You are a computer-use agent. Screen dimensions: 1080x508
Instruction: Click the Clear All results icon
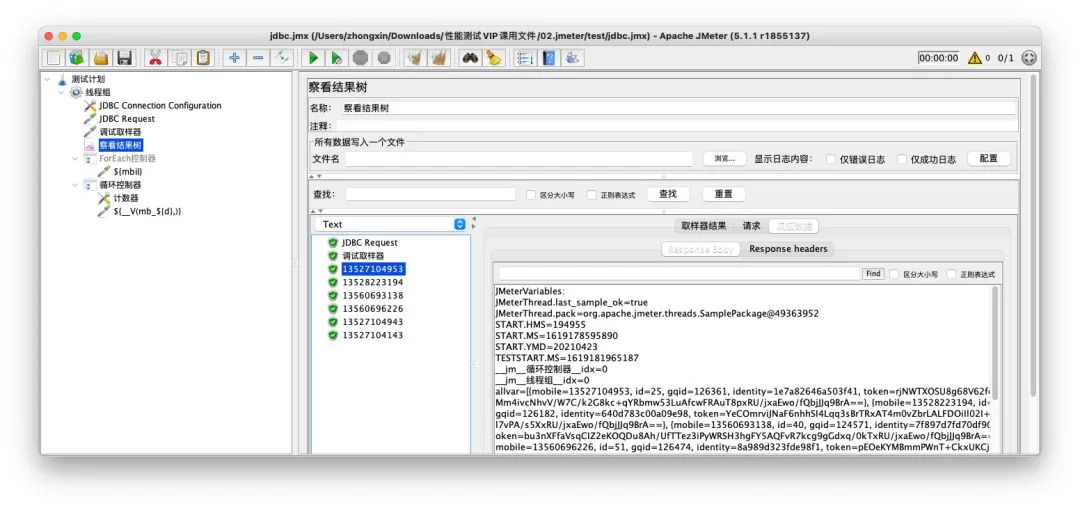[x=438, y=58]
